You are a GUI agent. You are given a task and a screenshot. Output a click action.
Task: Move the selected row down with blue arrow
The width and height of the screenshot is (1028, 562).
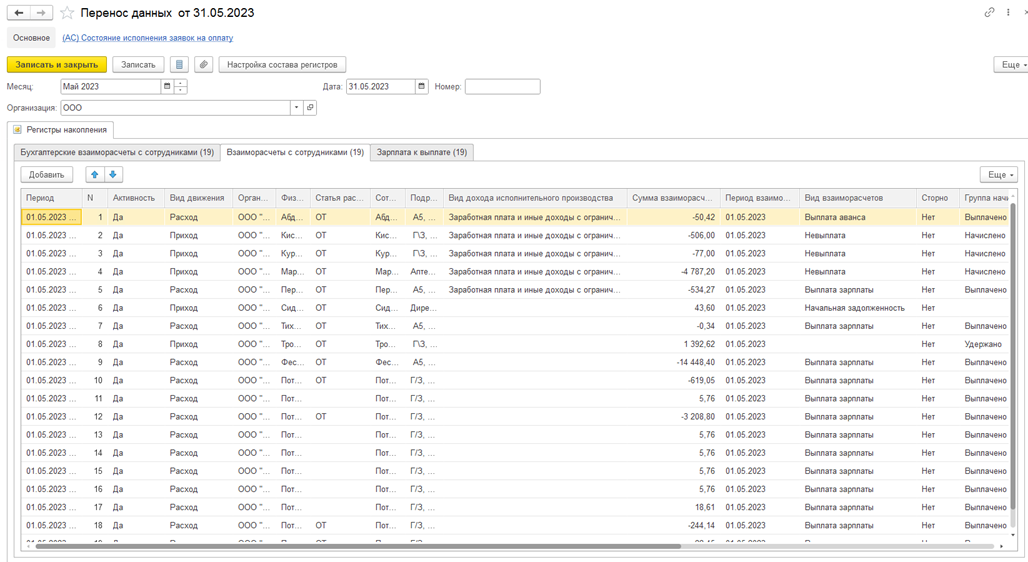coord(113,174)
